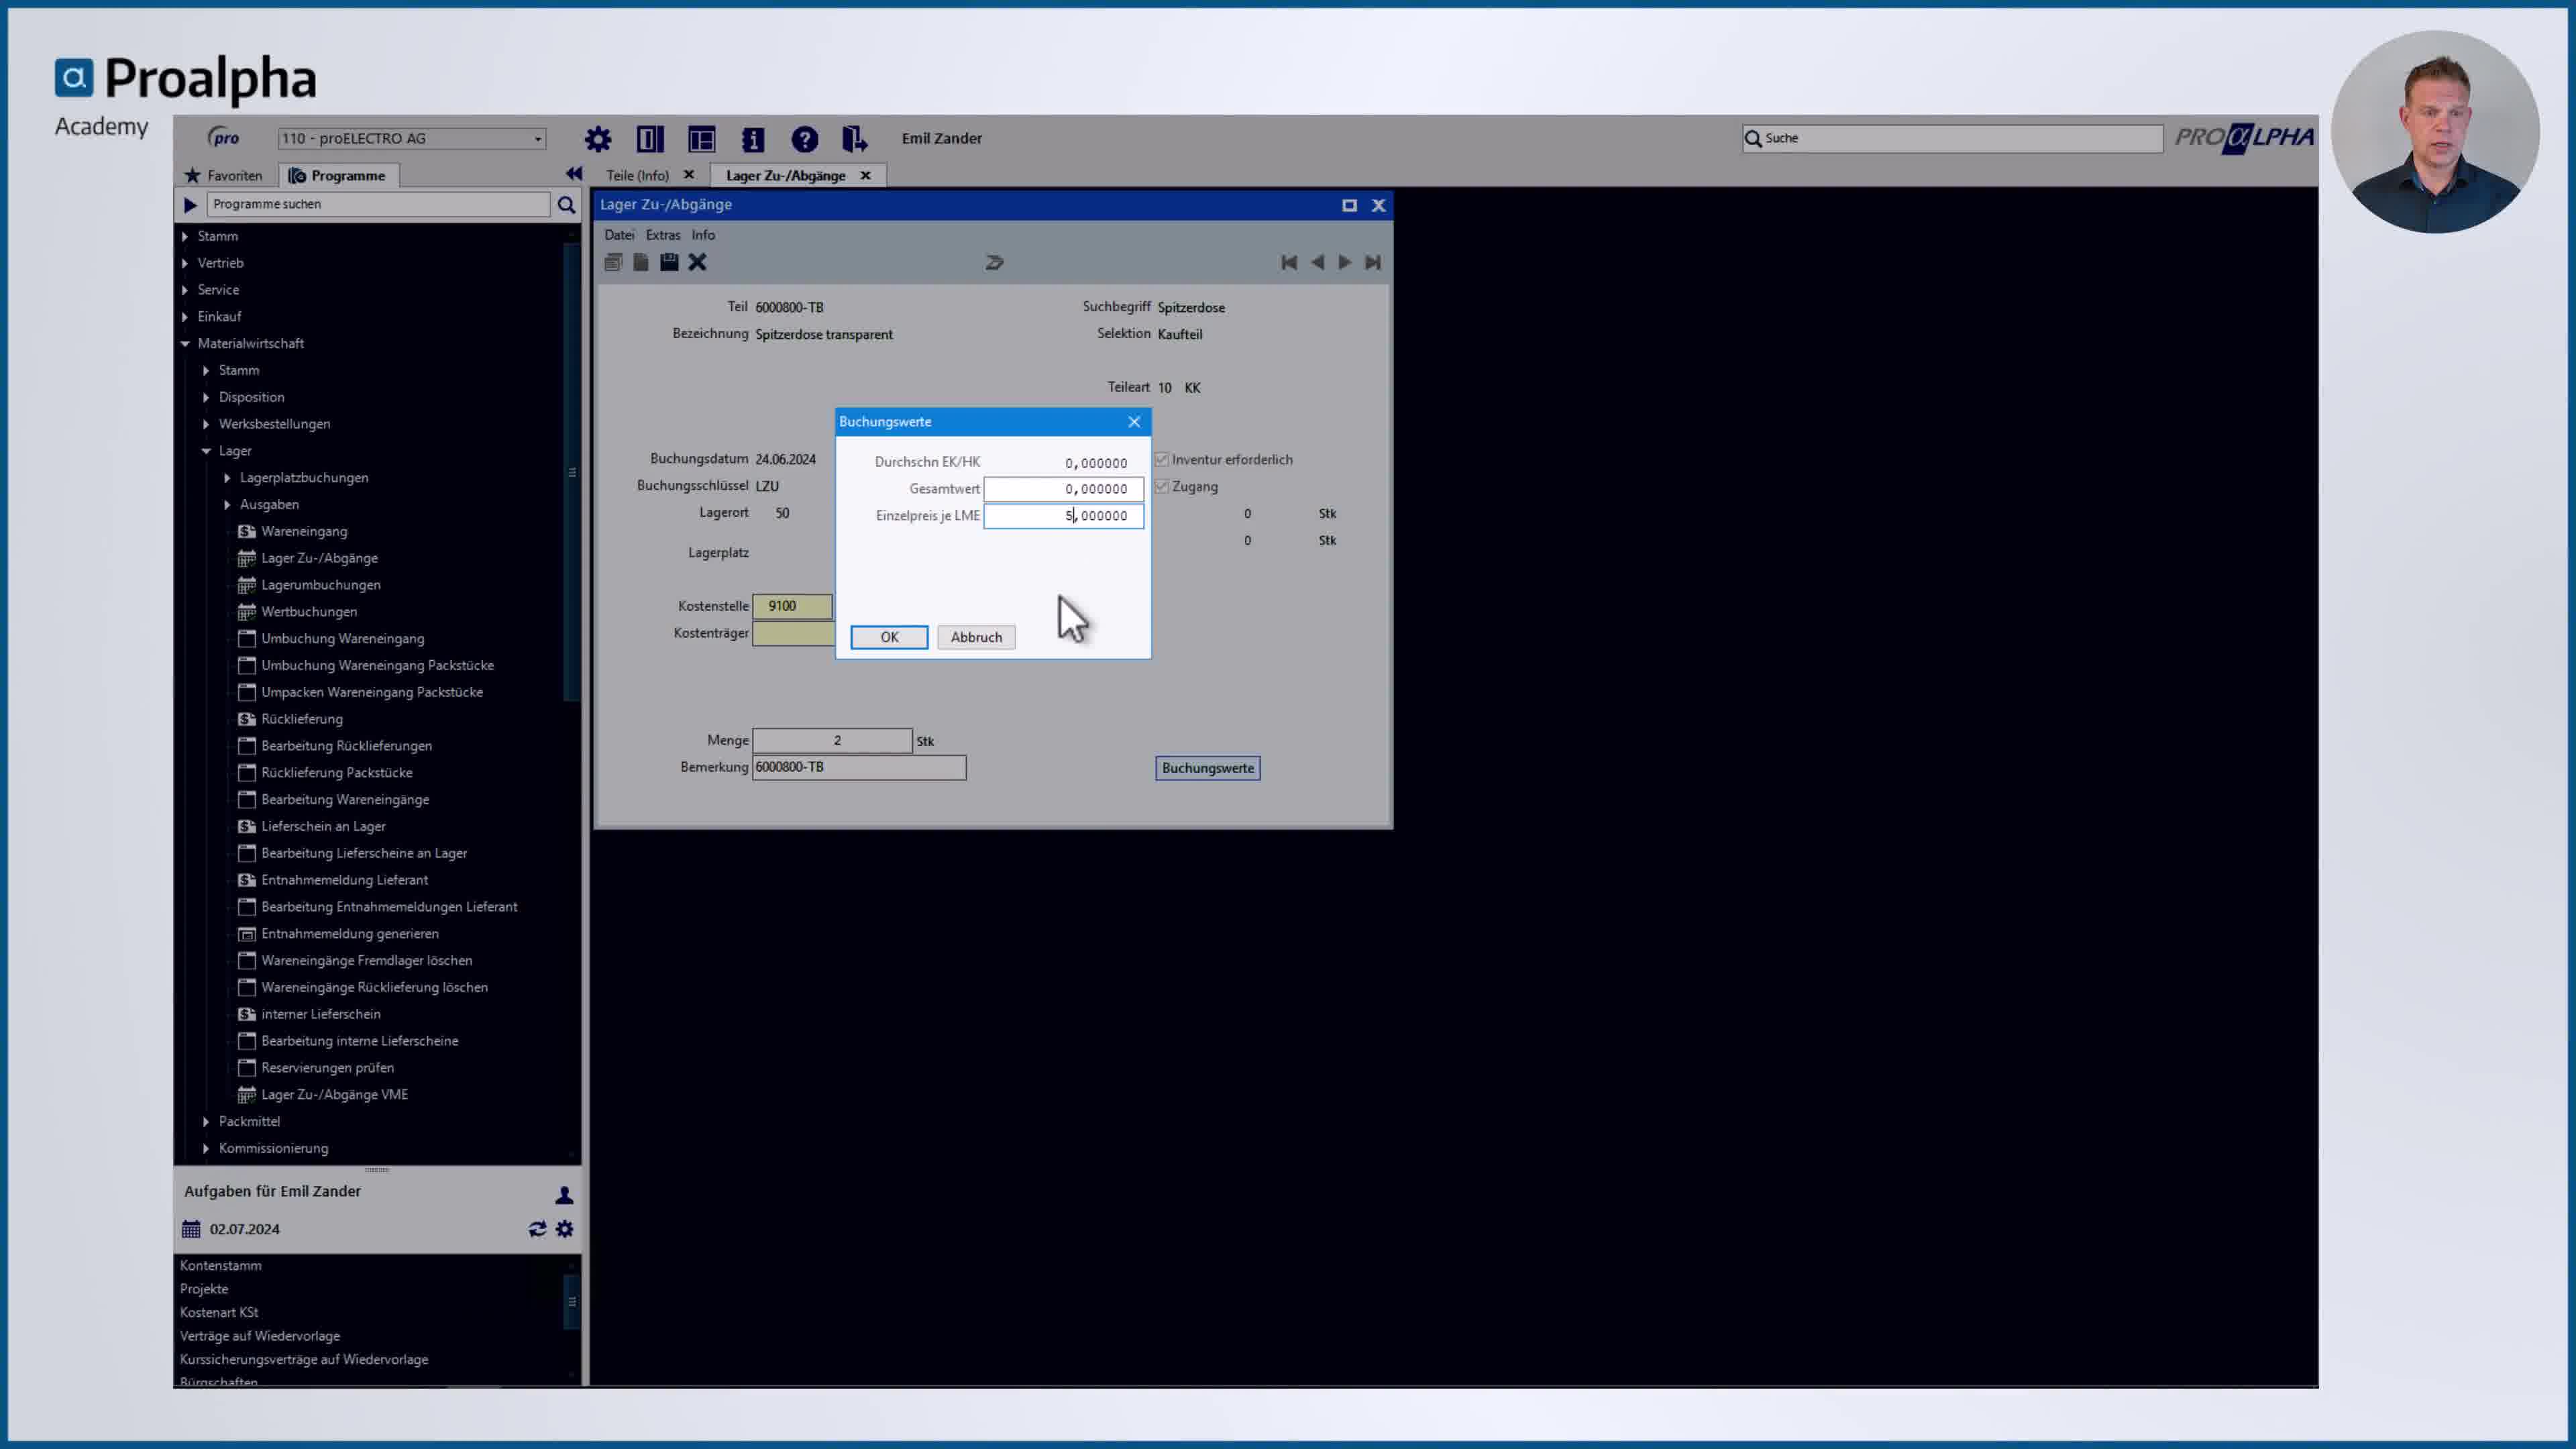Click the Programme suchen search field
The width and height of the screenshot is (2576, 1449).
pyautogui.click(x=378, y=204)
